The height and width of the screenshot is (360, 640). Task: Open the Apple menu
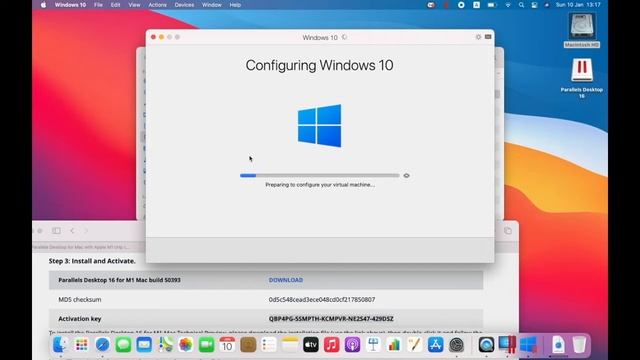tap(44, 5)
